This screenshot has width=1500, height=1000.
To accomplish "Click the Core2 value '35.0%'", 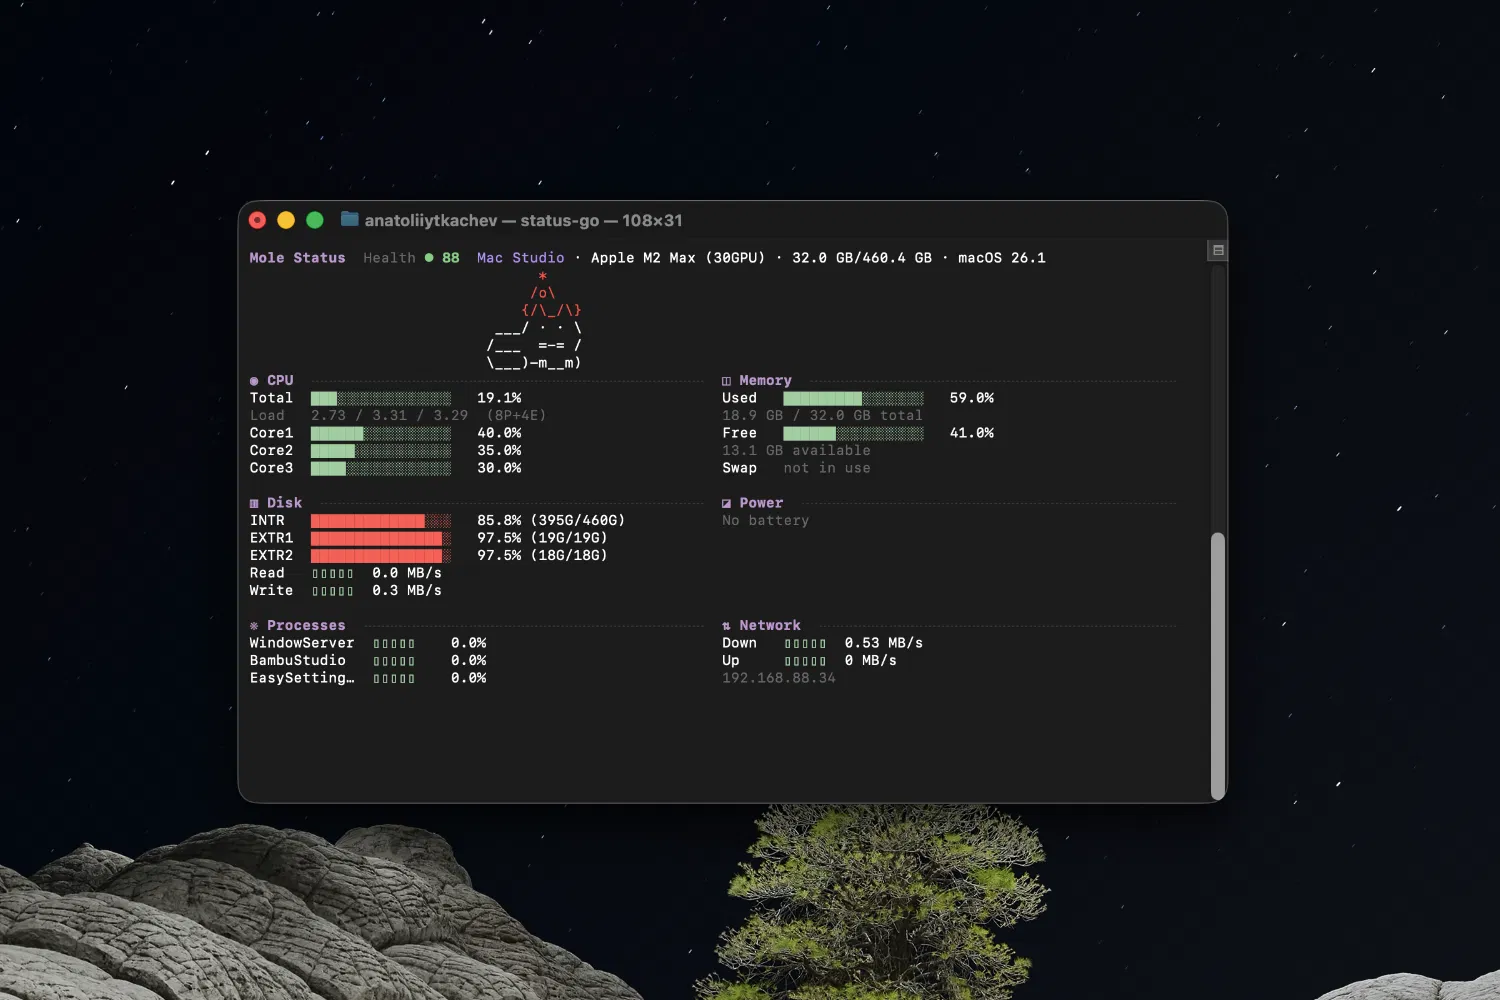I will 499,451.
